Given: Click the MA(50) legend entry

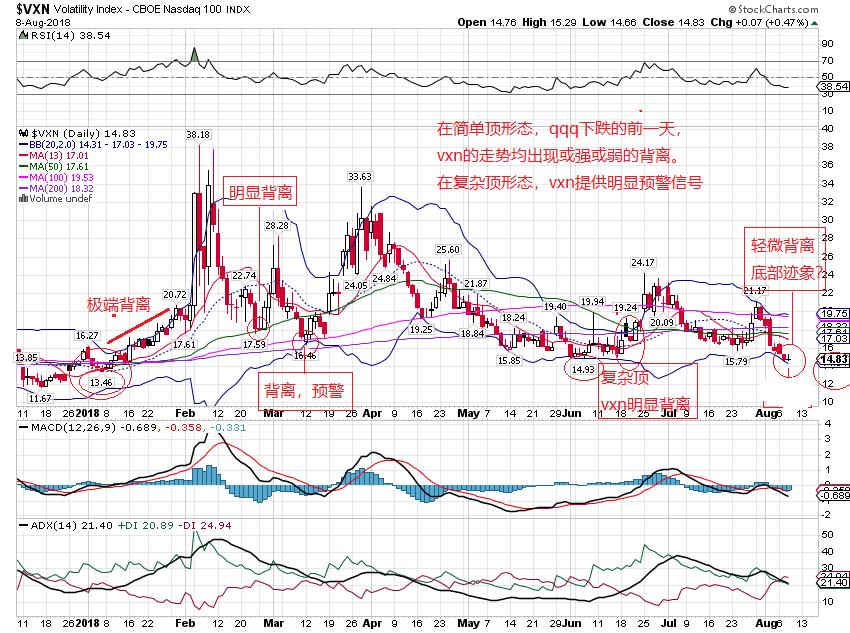Looking at the screenshot, I should [x=60, y=167].
